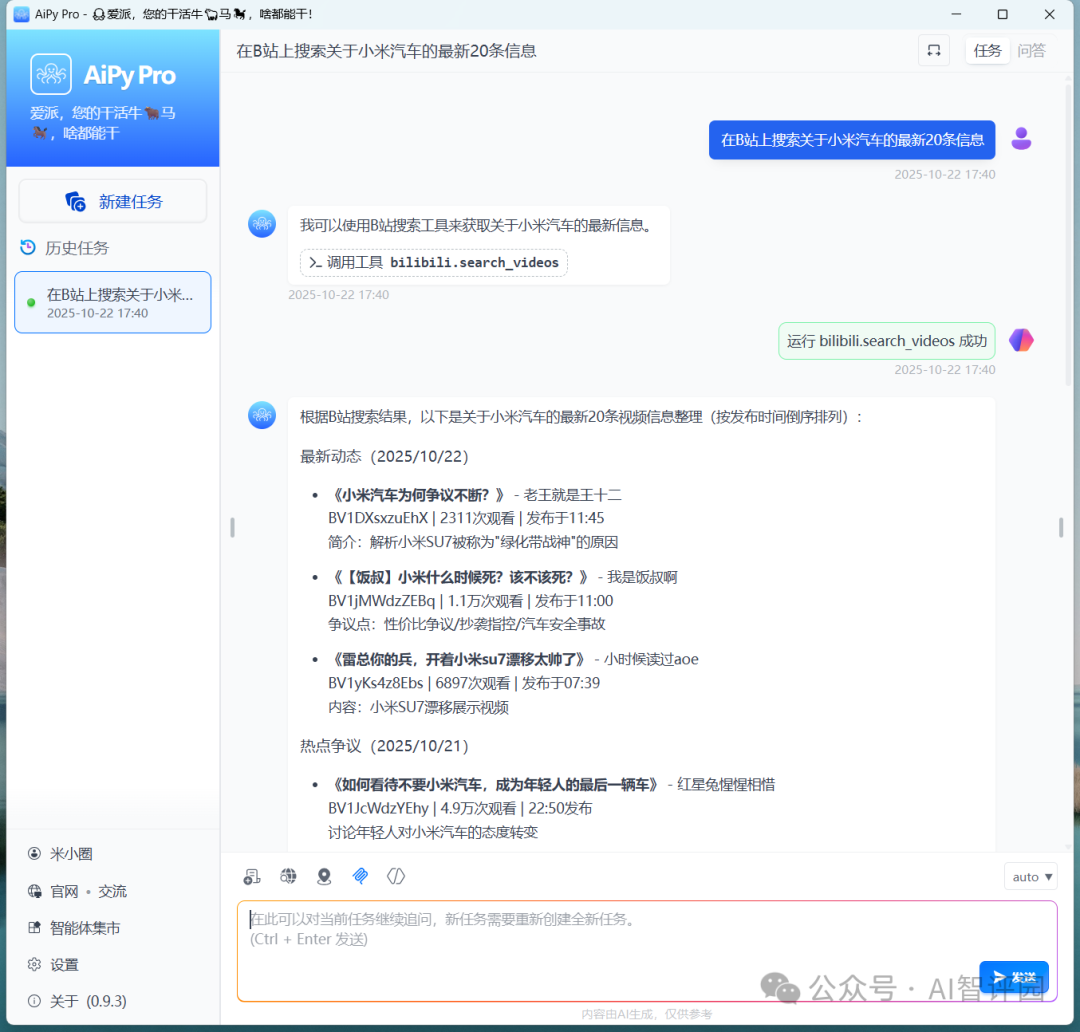Screen dimensions: 1080x1032
Task: Click the 热点争议（2025/10/21）heading
Action: coord(384,746)
